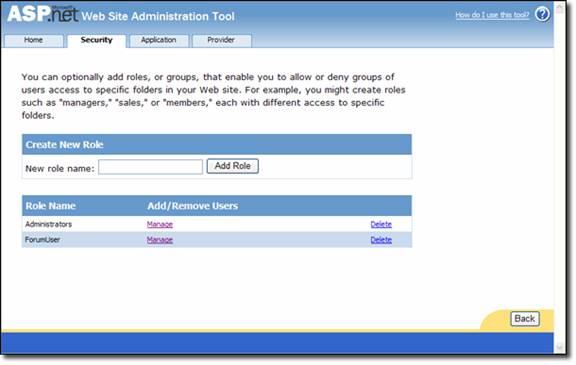Select the Security tab

97,40
